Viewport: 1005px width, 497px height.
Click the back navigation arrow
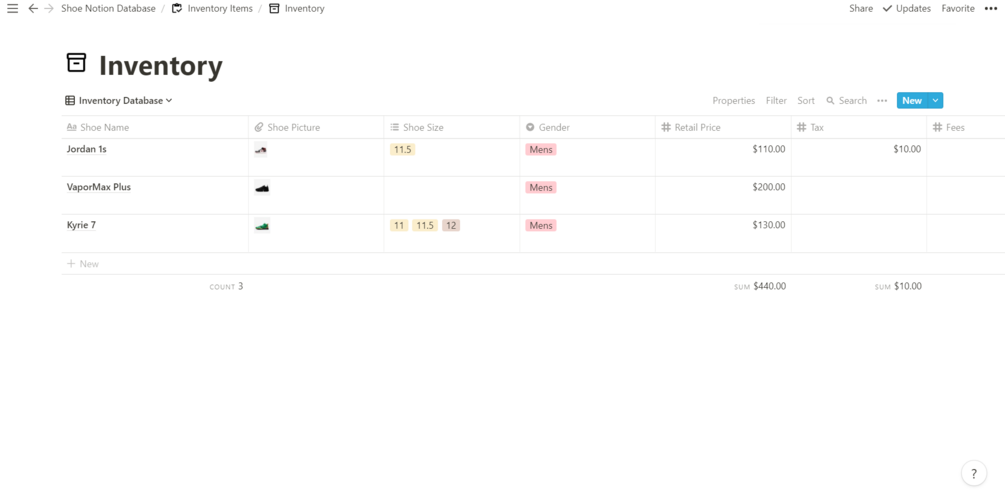(x=33, y=8)
